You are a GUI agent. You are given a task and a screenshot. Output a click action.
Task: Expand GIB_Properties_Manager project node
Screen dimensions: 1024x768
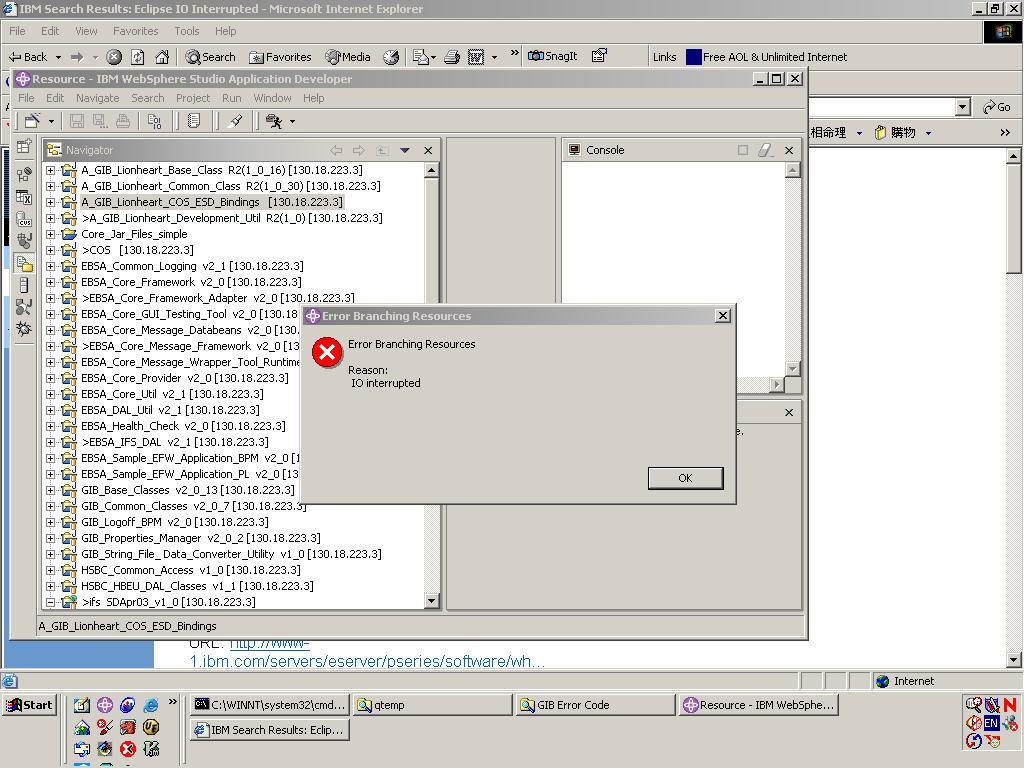(50, 538)
